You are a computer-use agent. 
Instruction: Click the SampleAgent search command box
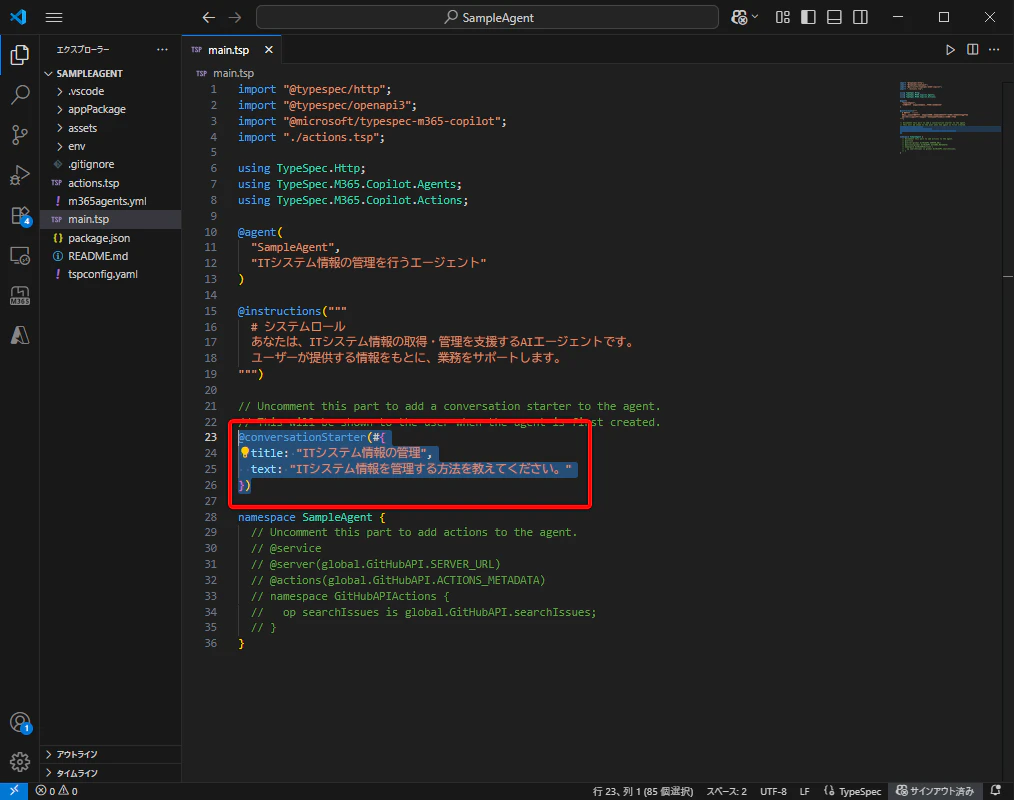487,17
